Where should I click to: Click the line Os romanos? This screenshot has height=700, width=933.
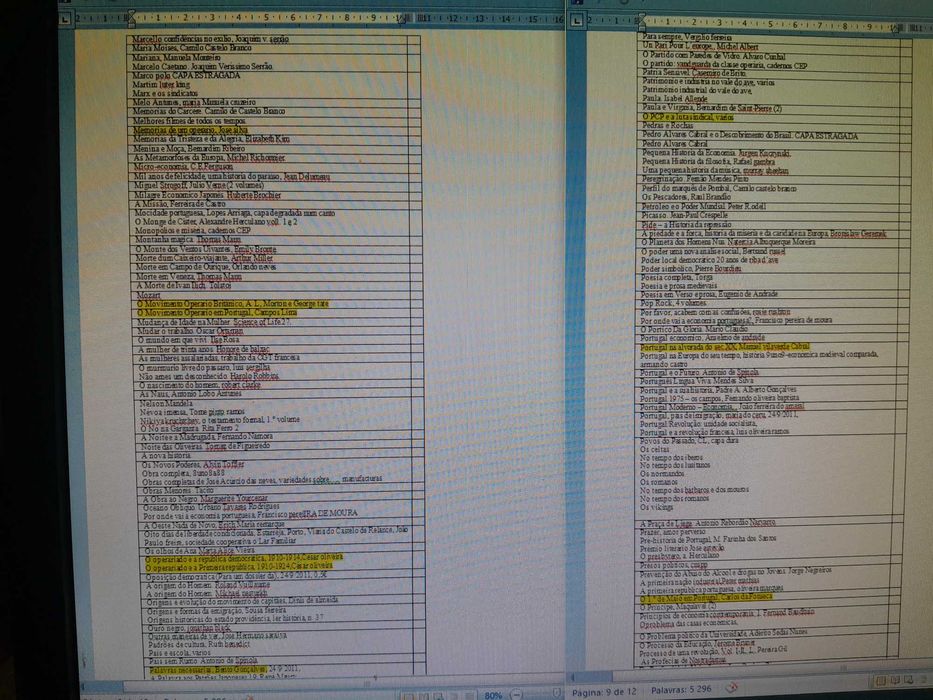658,483
